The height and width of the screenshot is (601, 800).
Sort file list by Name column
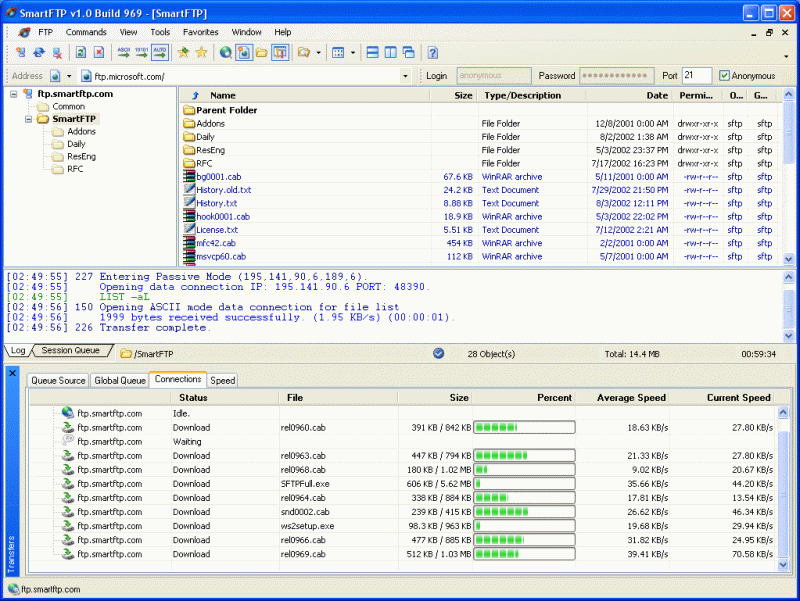coord(222,95)
